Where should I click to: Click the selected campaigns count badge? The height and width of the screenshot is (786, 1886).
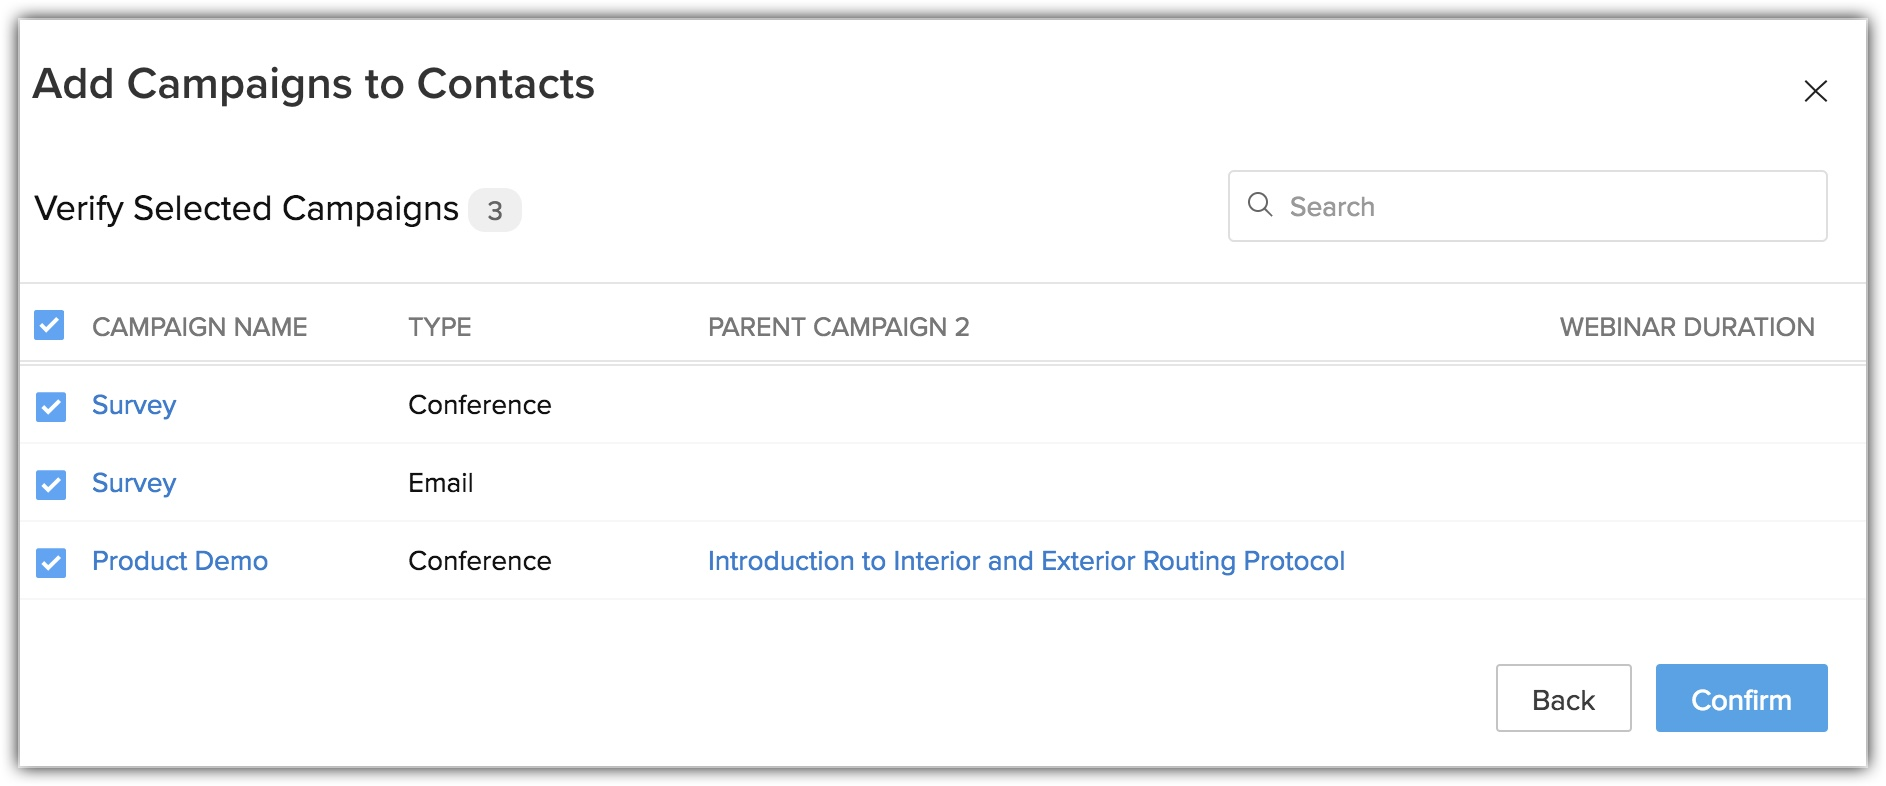(494, 210)
